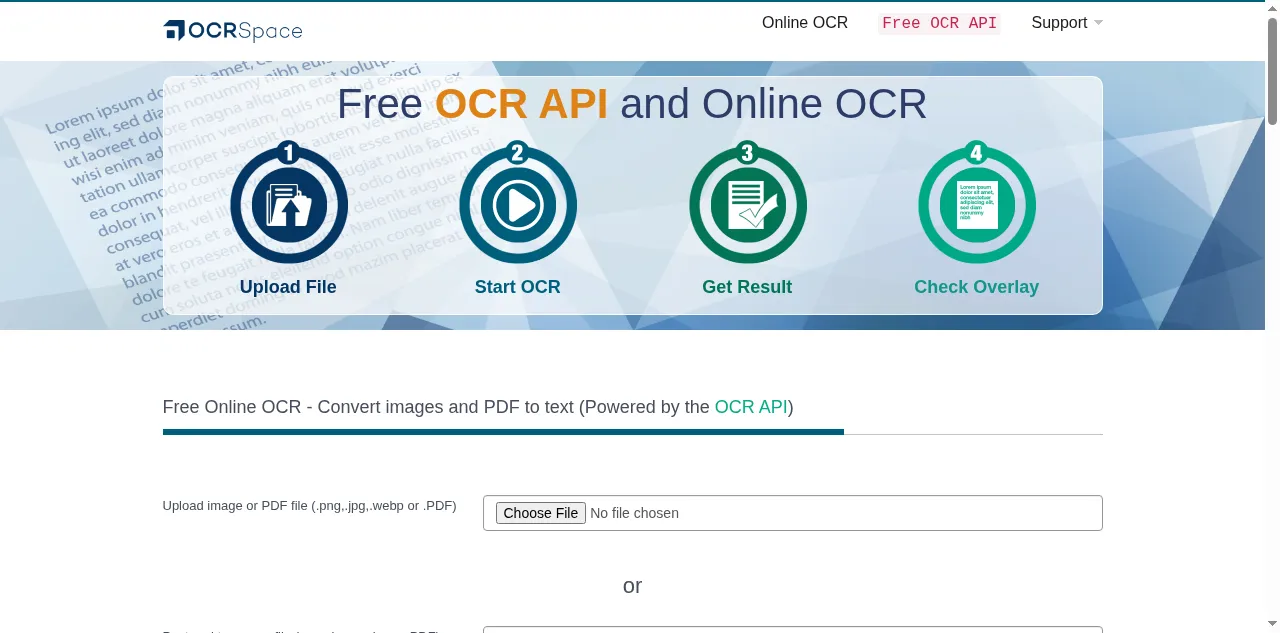Click the 'Upload image or PDF file' label
Viewport: 1280px width, 633px height.
(310, 506)
